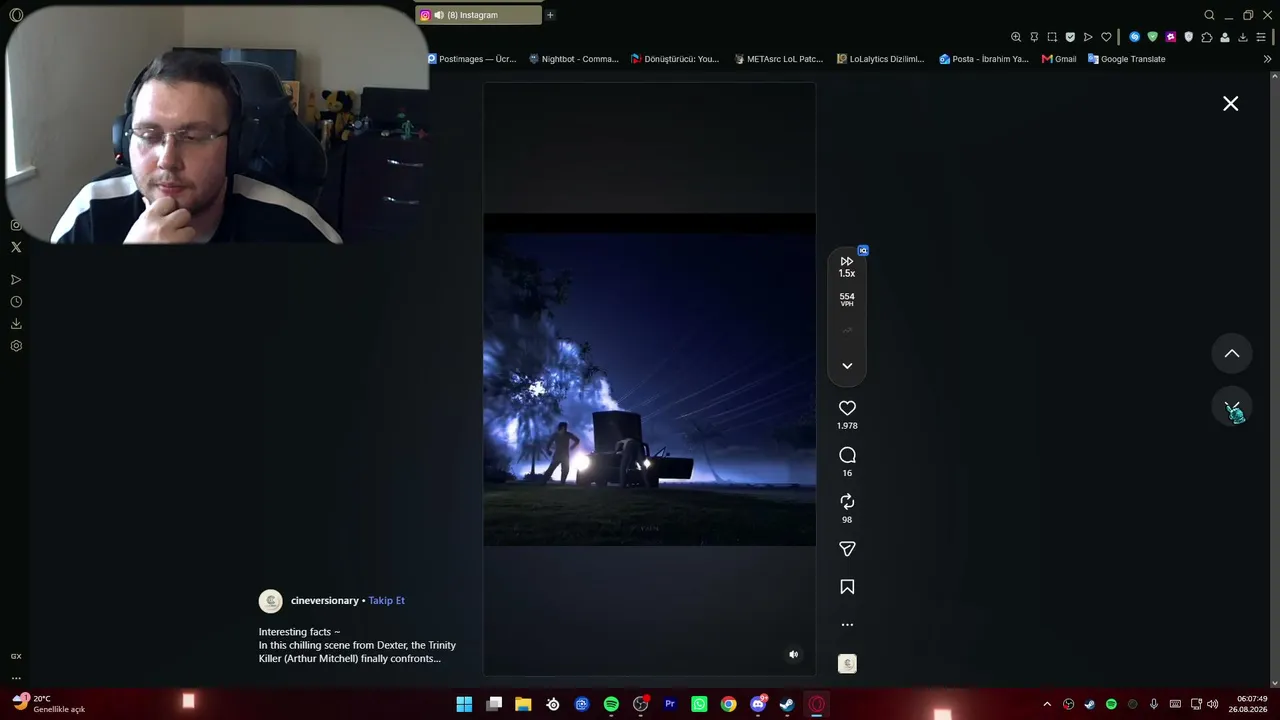
Task: Open the reel's audio thumbnail
Action: (x=847, y=664)
